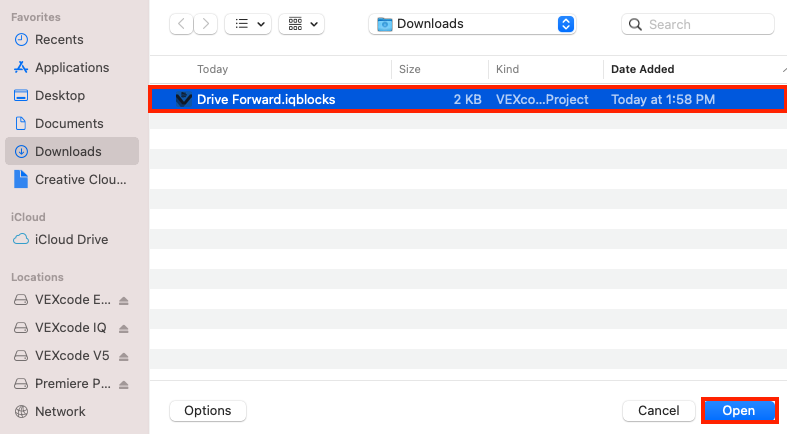787x434 pixels.
Task: Click the Desktop monitor icon
Action: pos(21,95)
